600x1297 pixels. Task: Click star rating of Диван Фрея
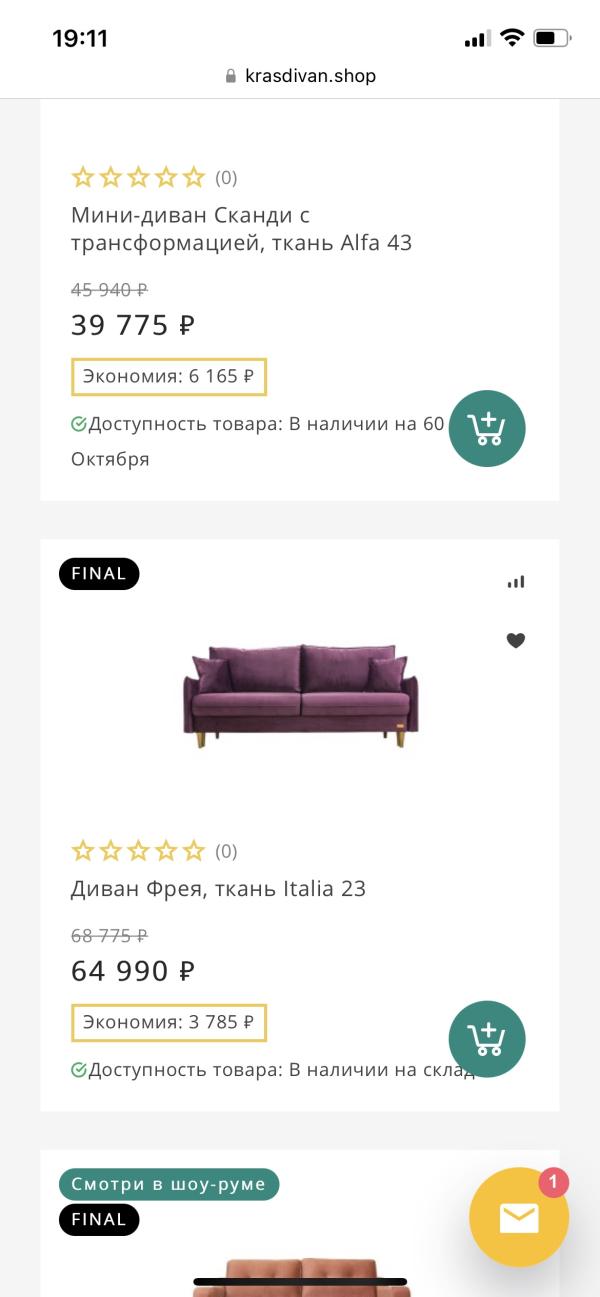point(138,851)
